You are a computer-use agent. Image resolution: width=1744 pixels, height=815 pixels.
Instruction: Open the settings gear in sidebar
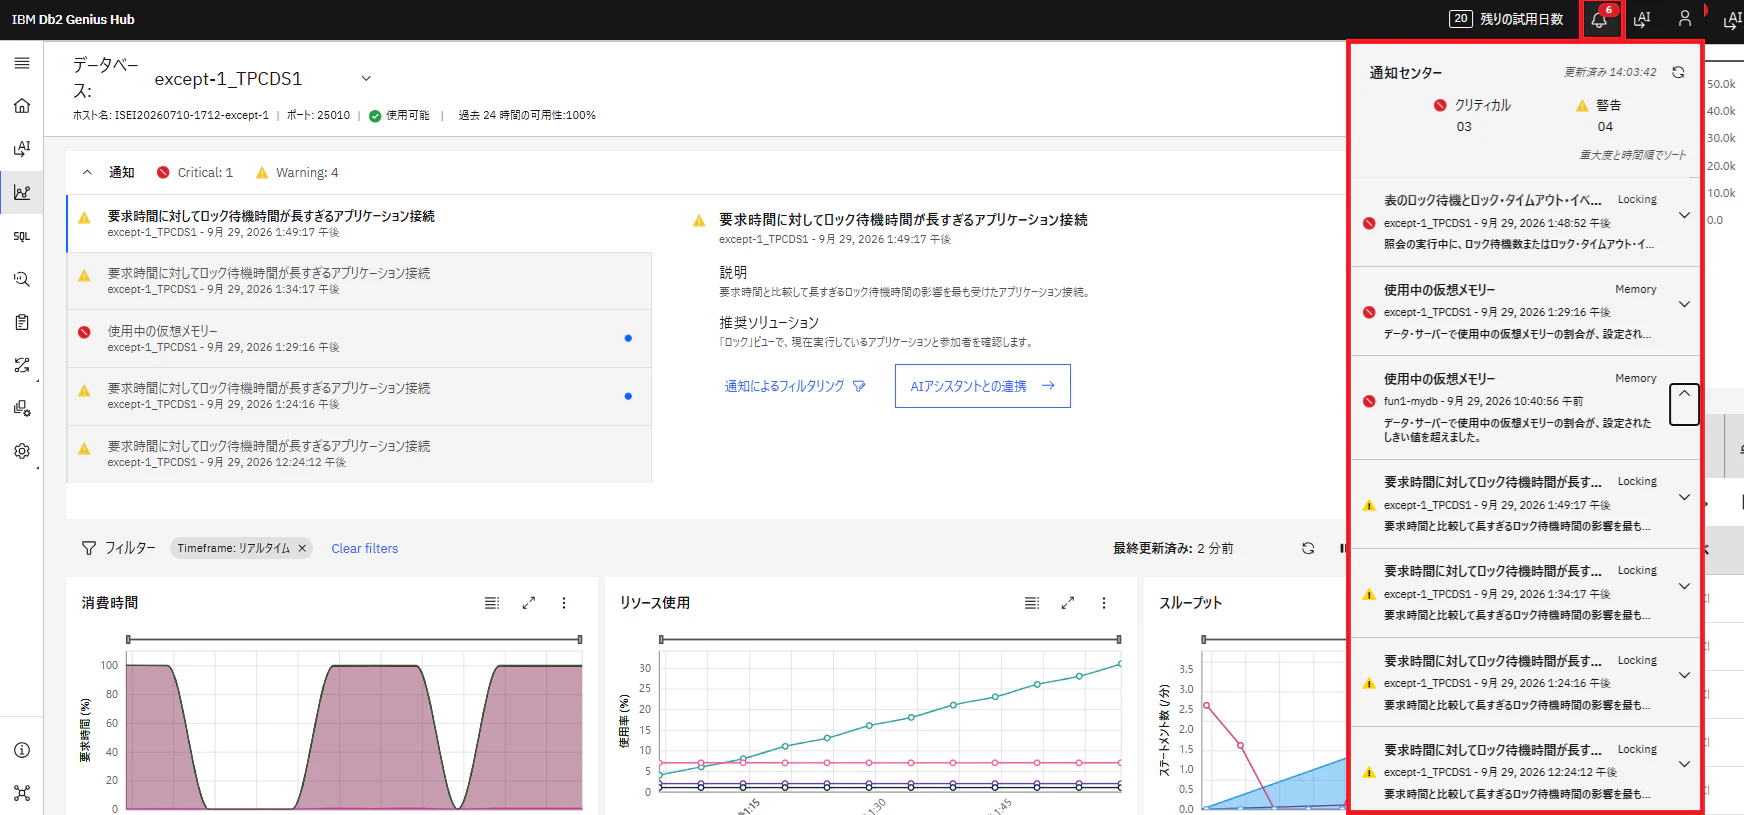[x=22, y=451]
